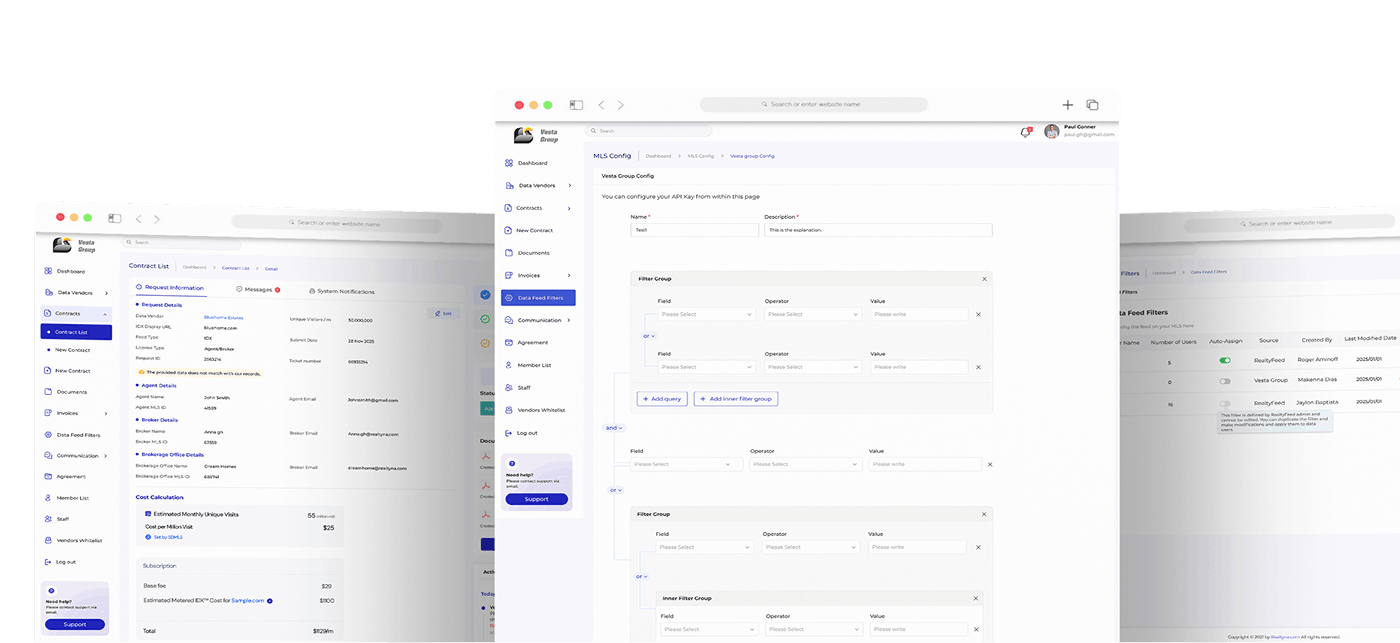Expand Data Vendors submenu in center sidebar

pos(570,185)
